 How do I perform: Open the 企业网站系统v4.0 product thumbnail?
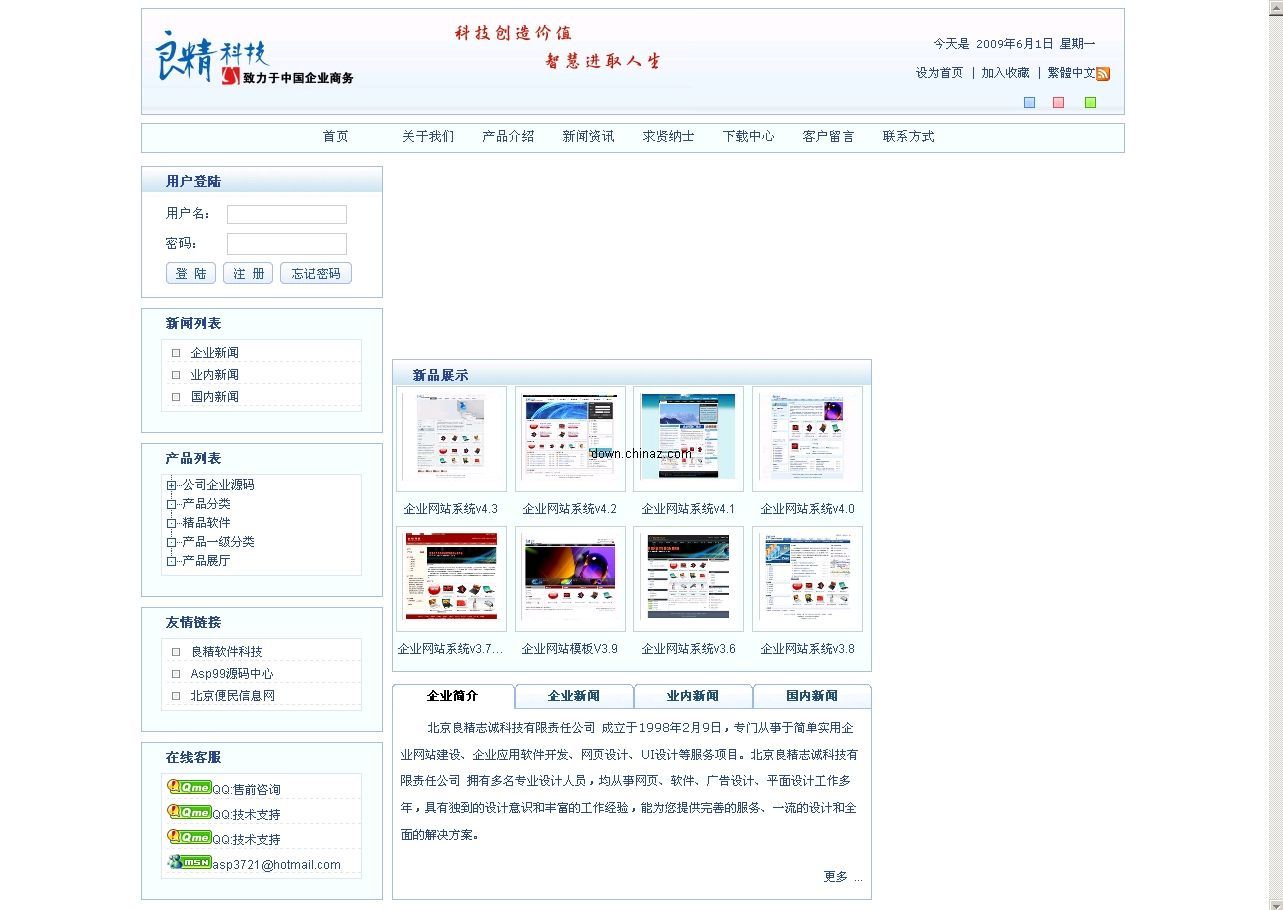coord(807,439)
